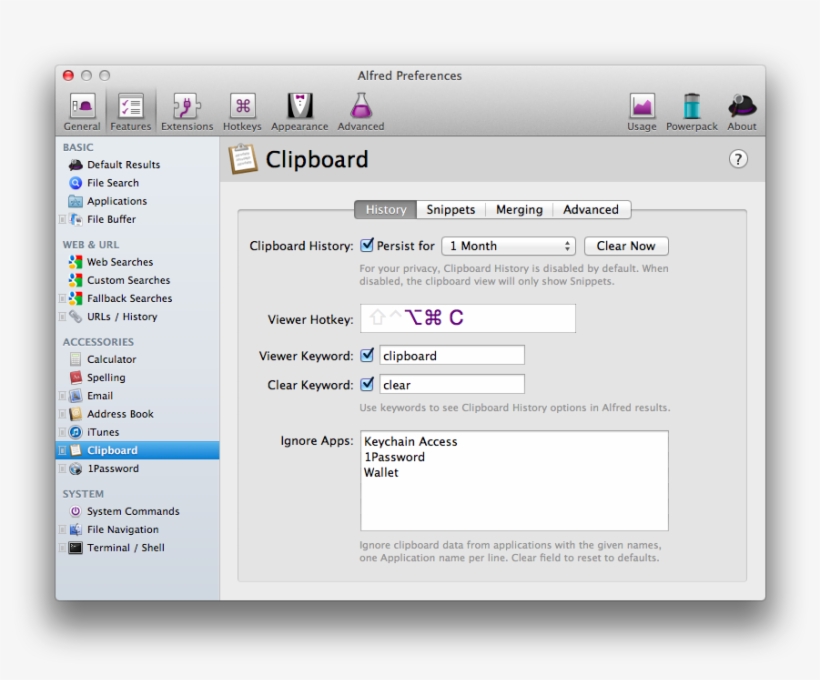Select Custom Searches icon in sidebar
Viewport: 820px width, 680px height.
(x=76, y=280)
